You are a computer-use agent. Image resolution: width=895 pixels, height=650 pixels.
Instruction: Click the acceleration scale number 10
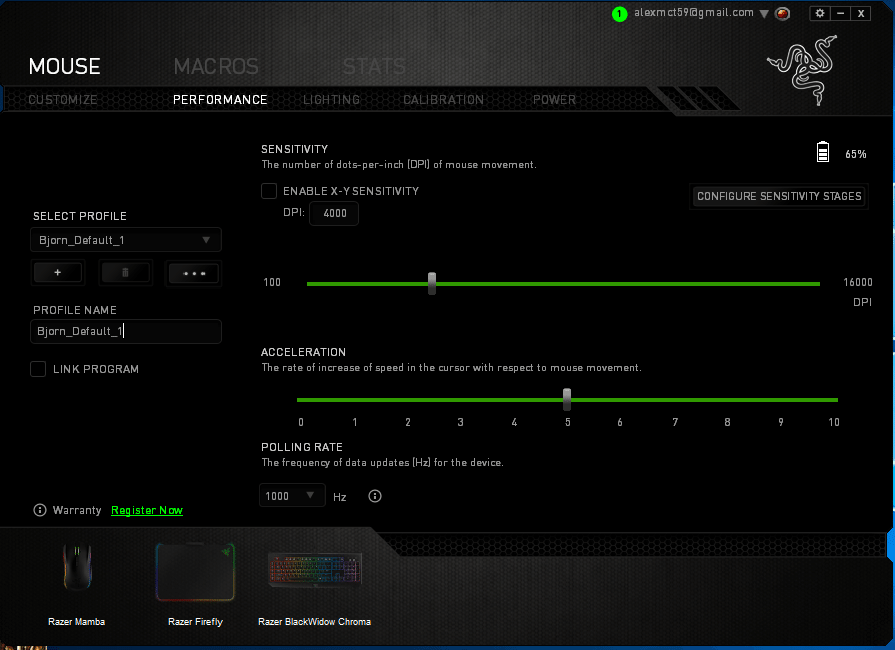pyautogui.click(x=834, y=422)
